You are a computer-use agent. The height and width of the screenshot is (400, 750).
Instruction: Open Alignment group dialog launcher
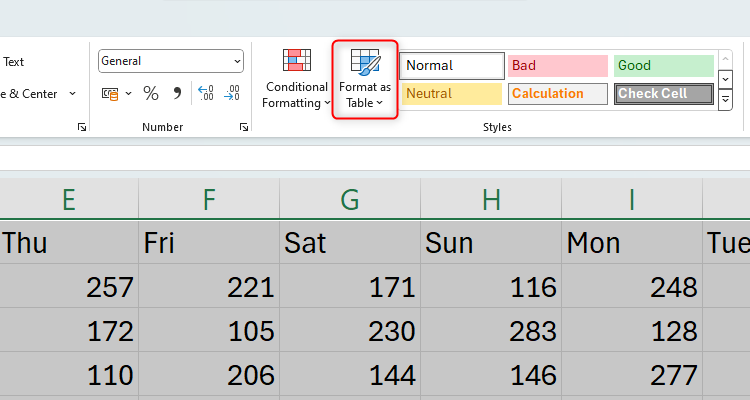(82, 127)
